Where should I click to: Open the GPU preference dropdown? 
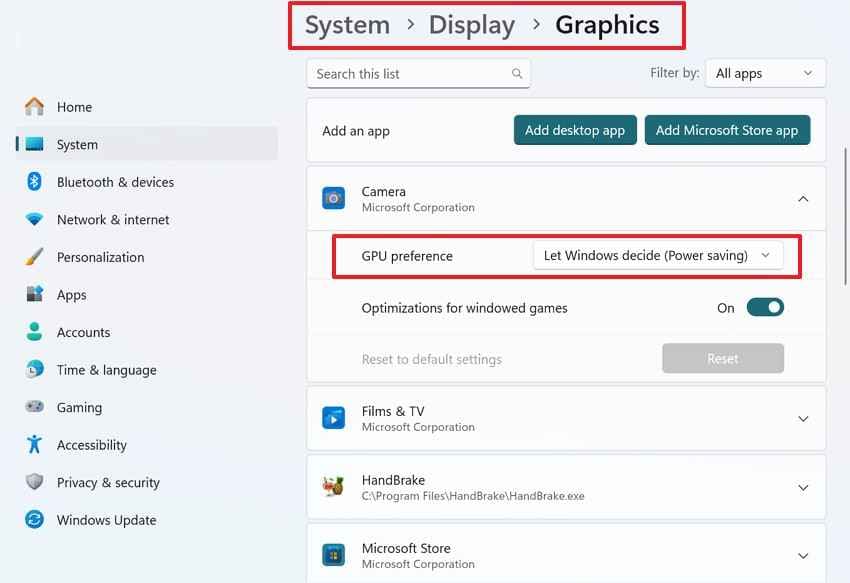(658, 255)
